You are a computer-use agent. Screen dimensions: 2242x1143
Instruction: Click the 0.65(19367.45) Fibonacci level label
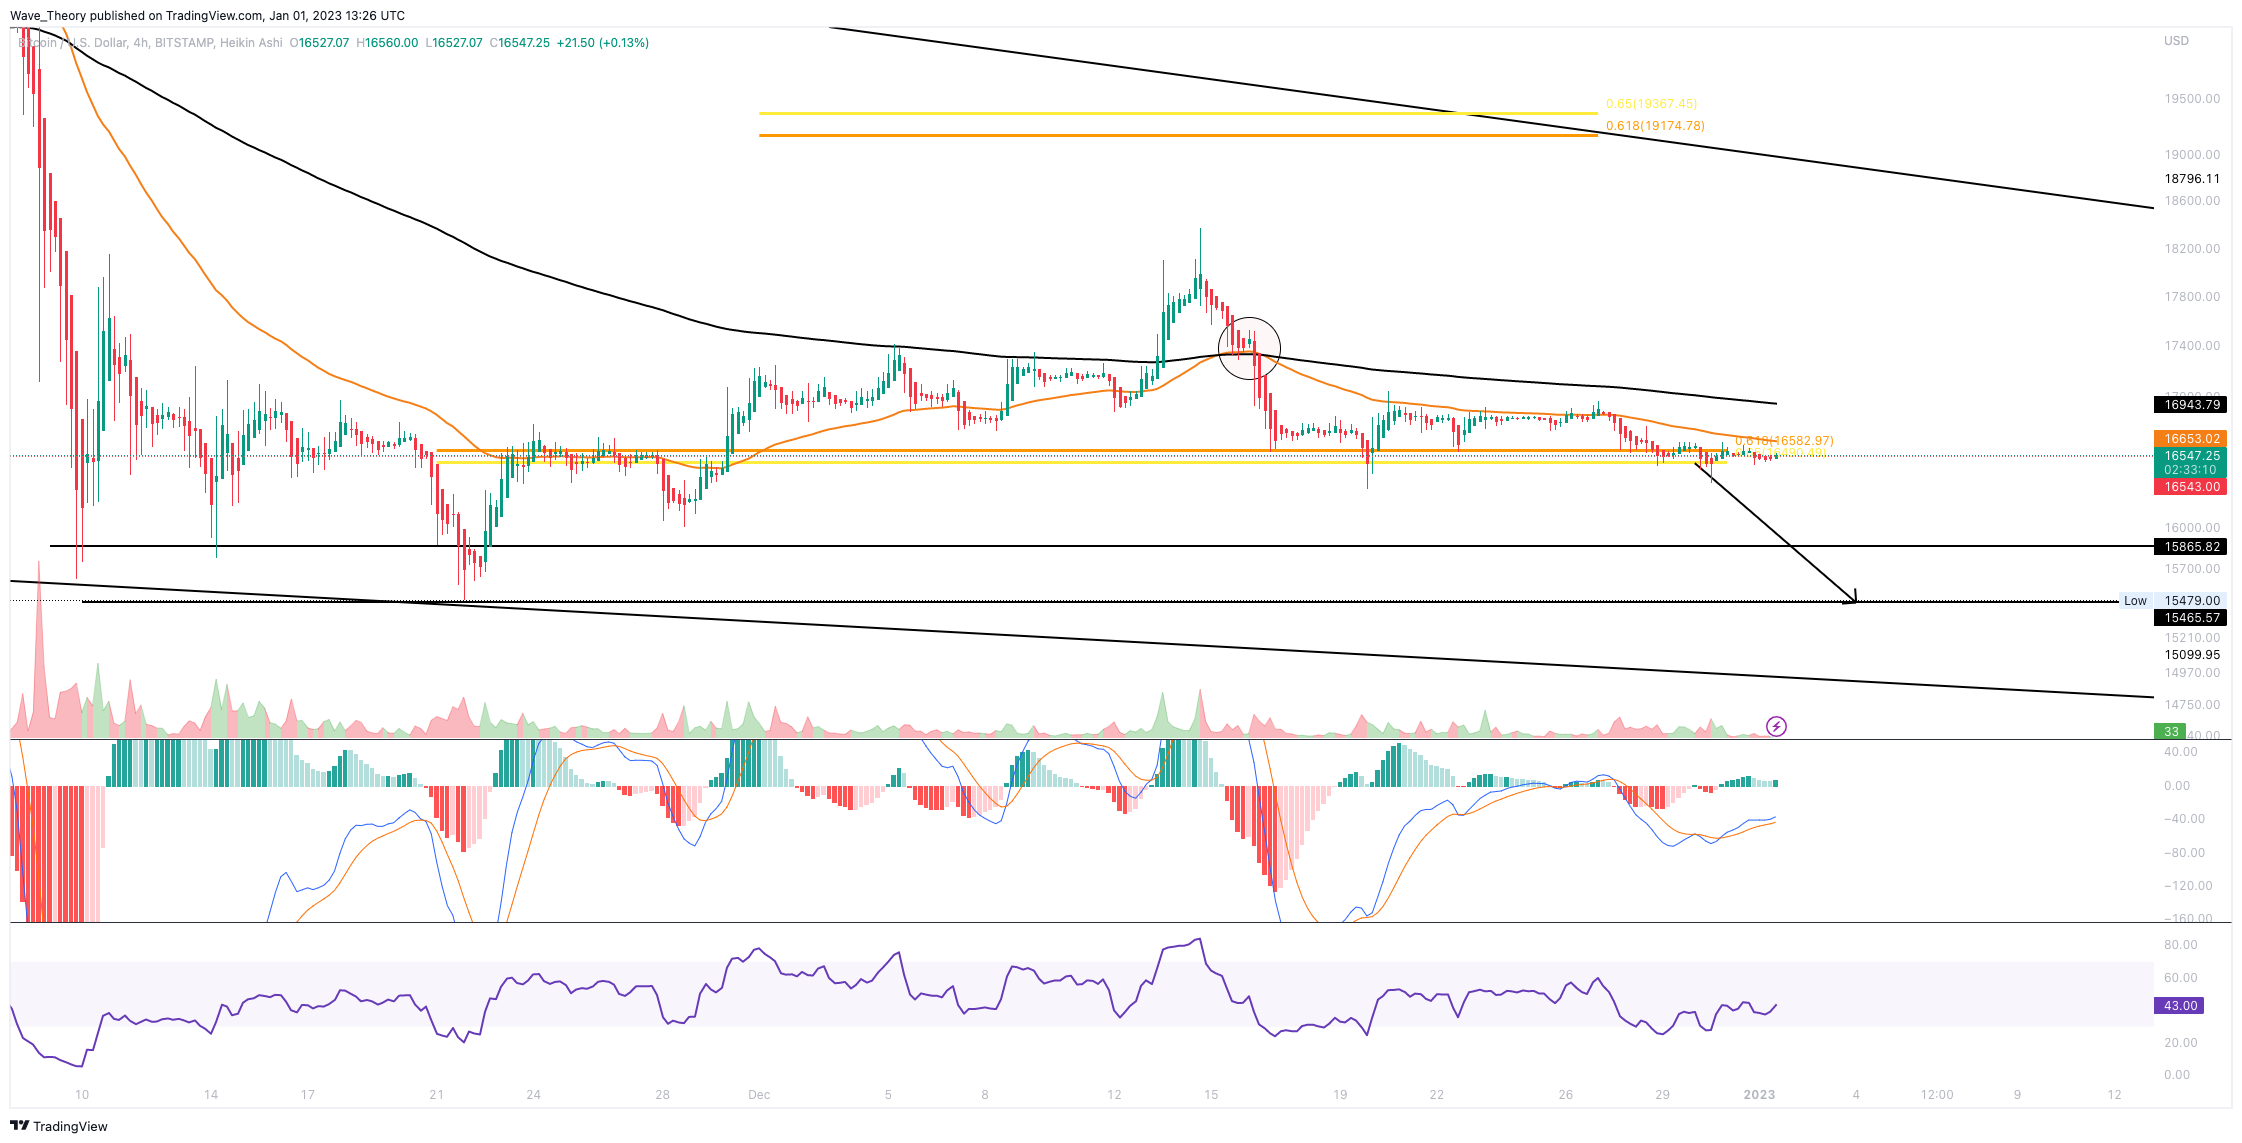point(1651,104)
